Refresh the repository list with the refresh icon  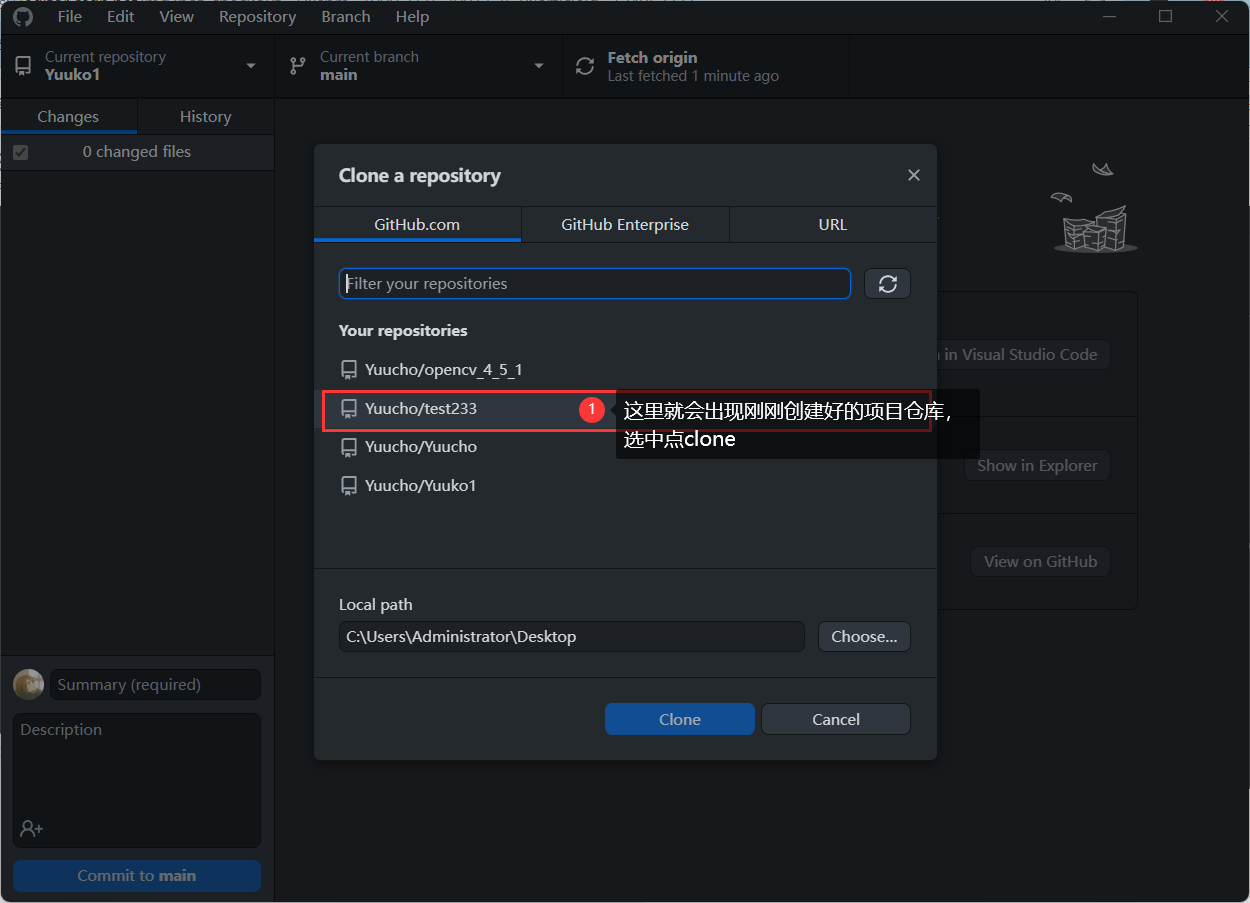point(887,284)
